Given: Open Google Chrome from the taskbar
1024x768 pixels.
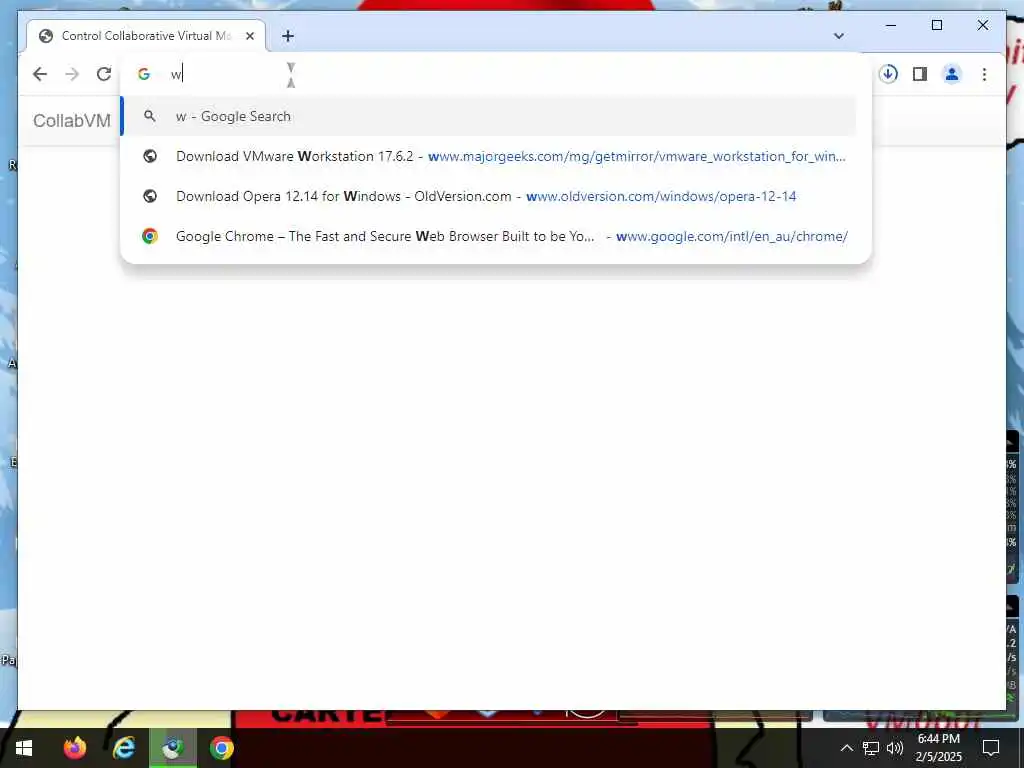Looking at the screenshot, I should click(x=221, y=748).
